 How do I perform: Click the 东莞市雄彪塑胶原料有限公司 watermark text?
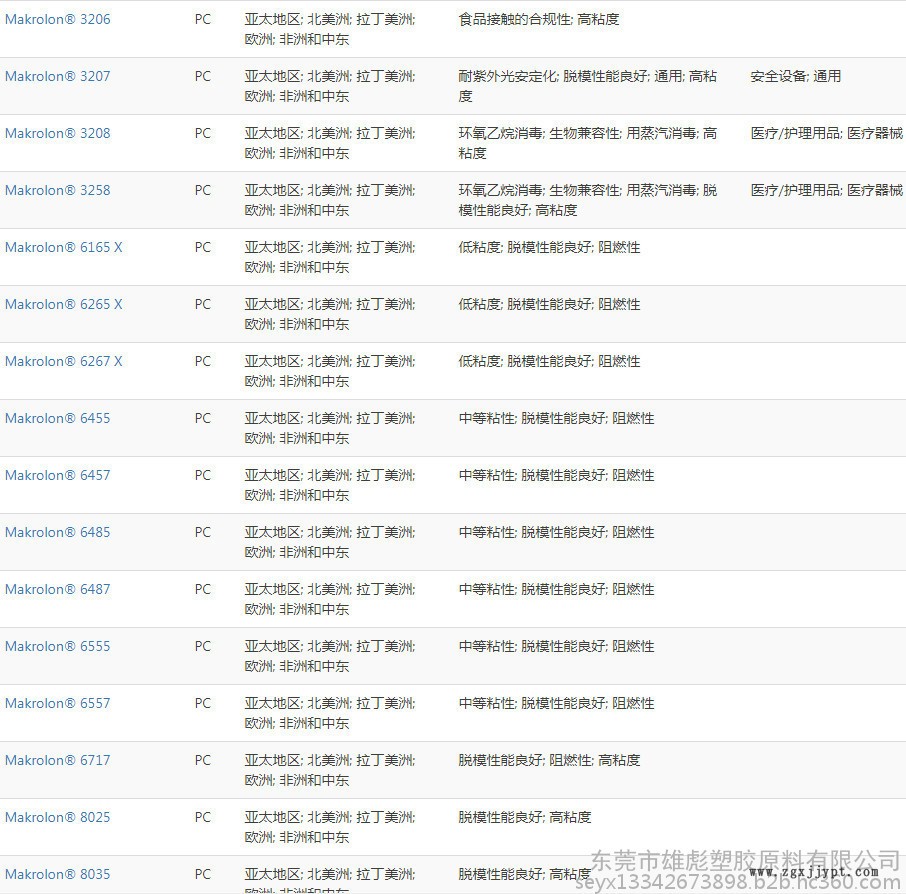click(x=745, y=859)
